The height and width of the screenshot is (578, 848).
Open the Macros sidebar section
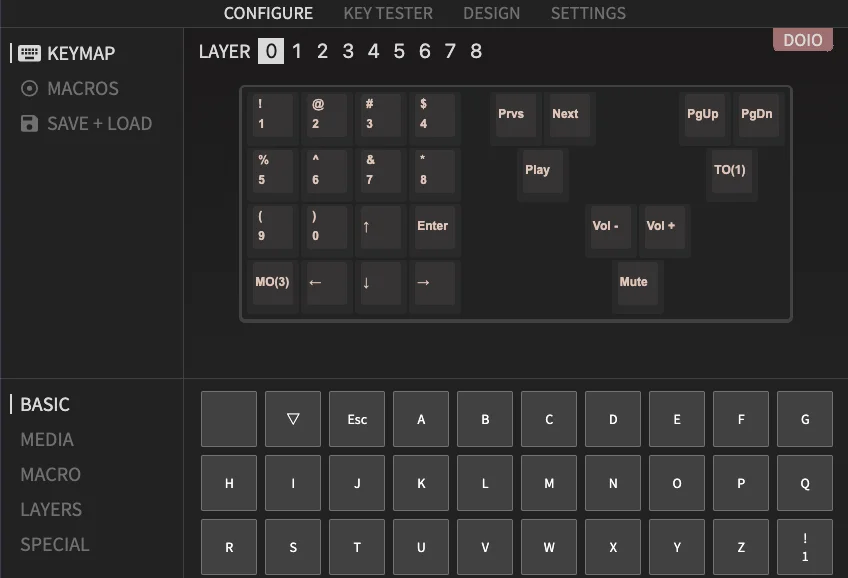pyautogui.click(x=70, y=89)
